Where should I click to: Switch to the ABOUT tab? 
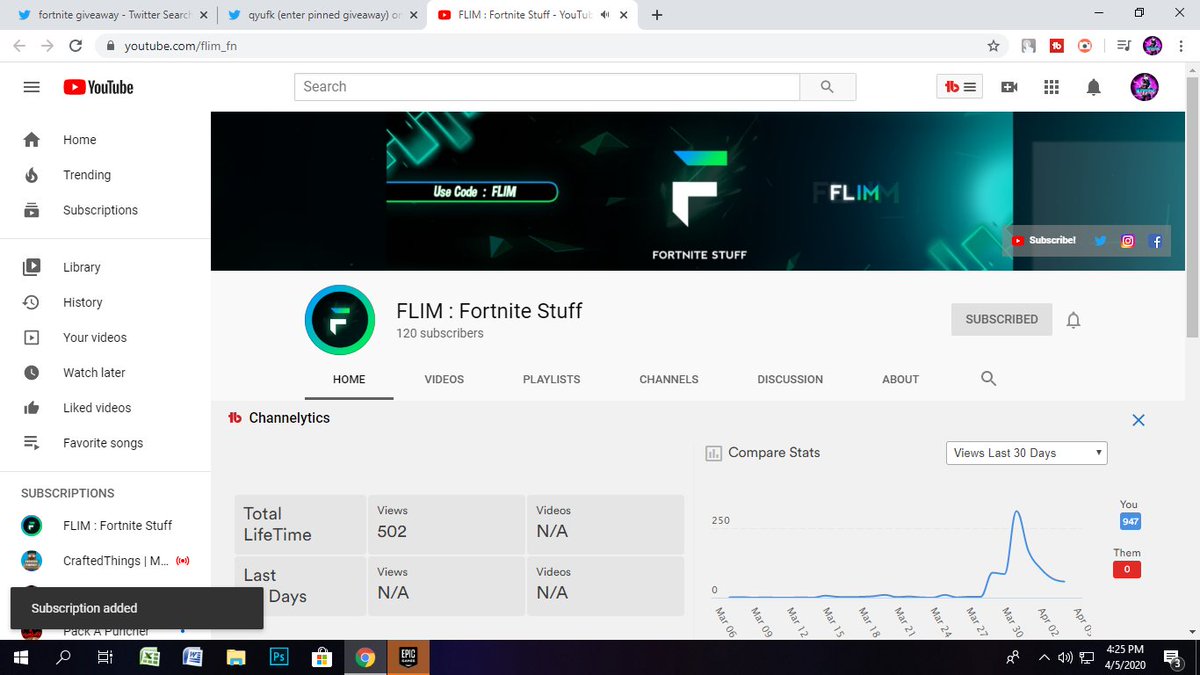click(900, 379)
